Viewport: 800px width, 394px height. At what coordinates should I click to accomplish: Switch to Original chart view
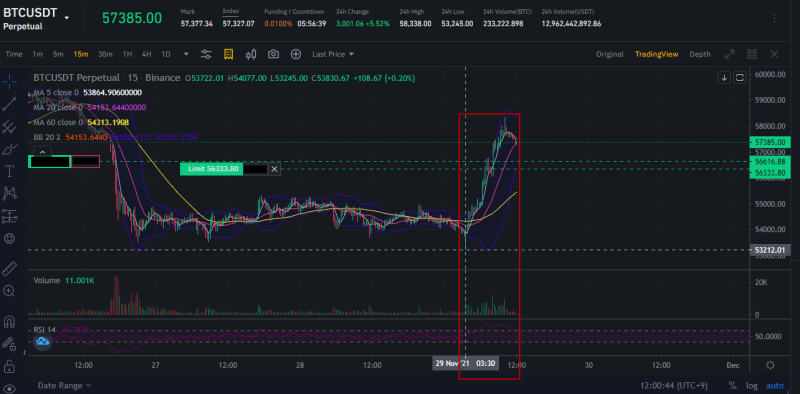610,54
